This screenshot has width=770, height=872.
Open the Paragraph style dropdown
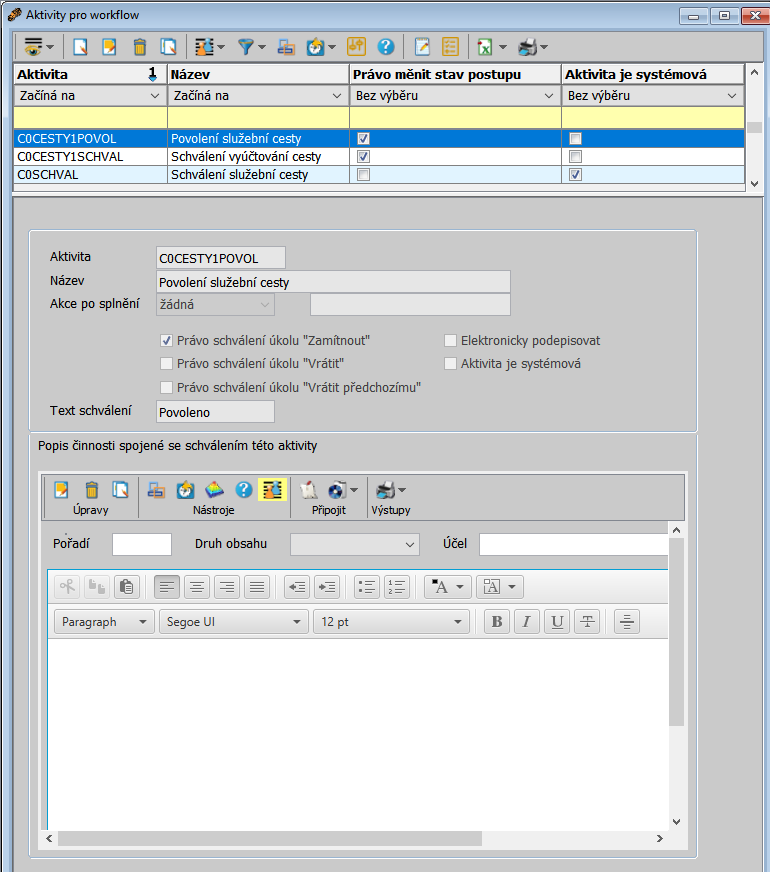[103, 622]
